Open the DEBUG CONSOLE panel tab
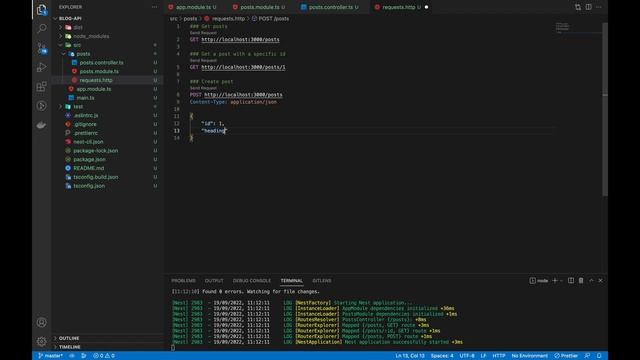Image resolution: width=640 pixels, height=360 pixels. click(x=251, y=280)
